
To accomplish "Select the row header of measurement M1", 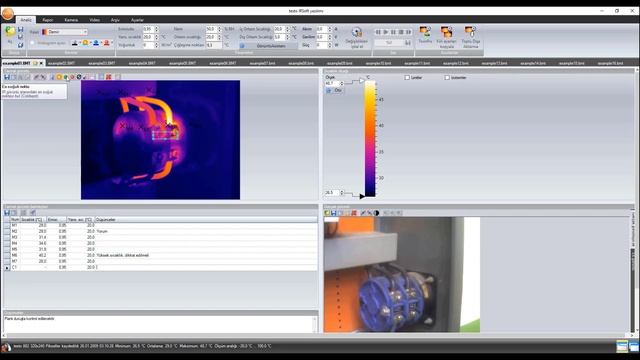I will point(7,225).
